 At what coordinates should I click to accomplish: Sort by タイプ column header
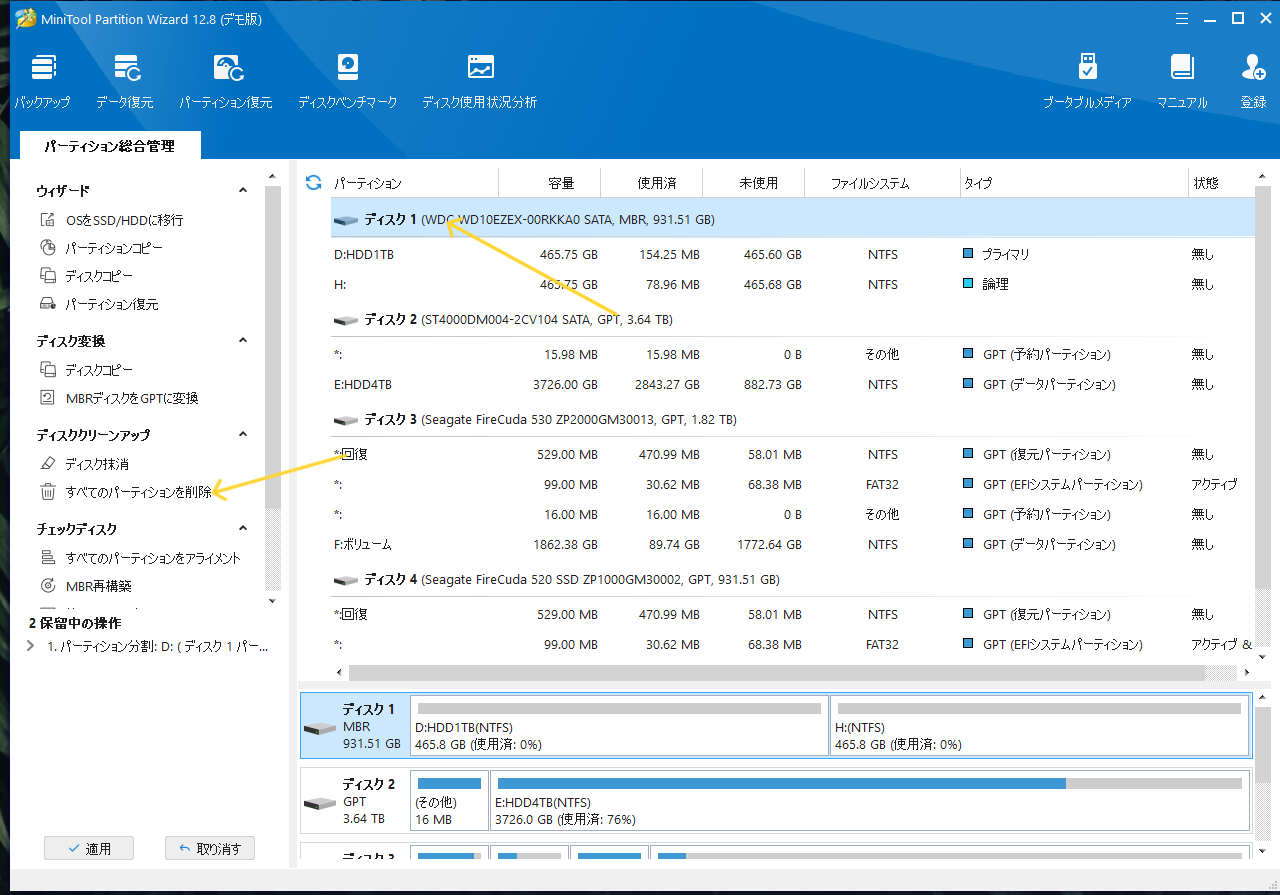(x=1073, y=183)
